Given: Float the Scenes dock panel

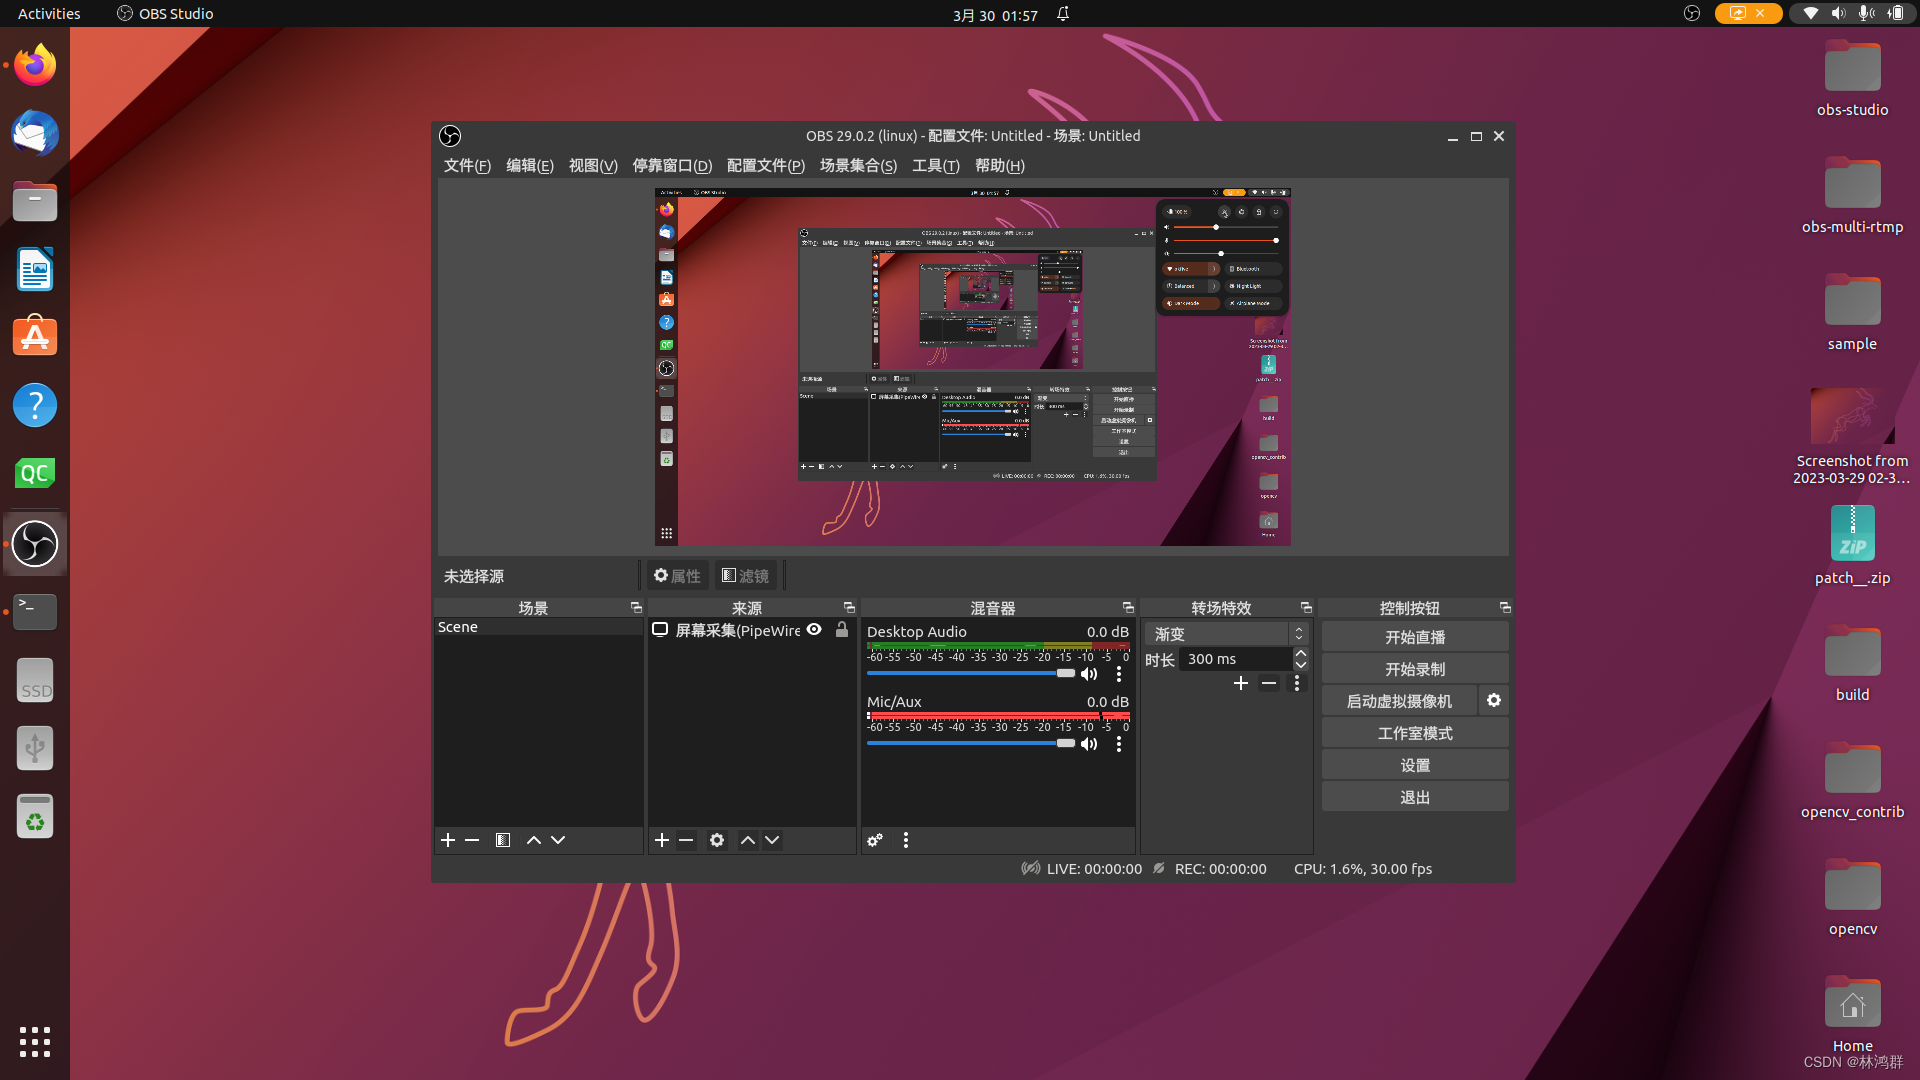Looking at the screenshot, I should click(x=636, y=608).
